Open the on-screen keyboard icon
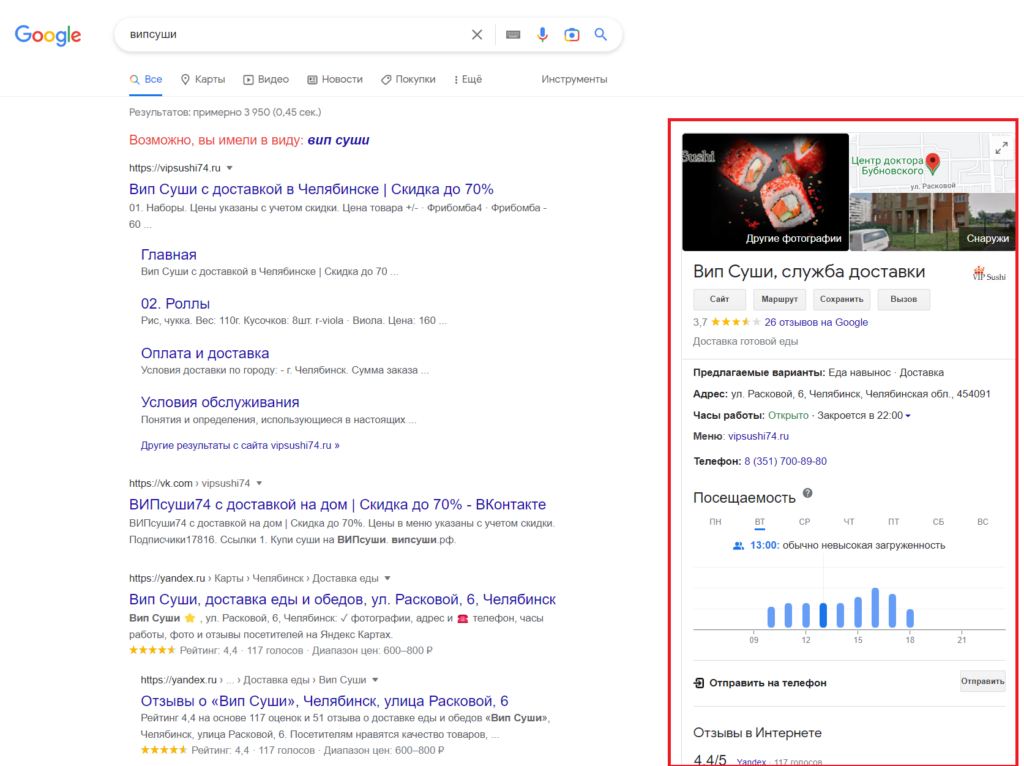Screen dimensions: 1024x766 (513, 35)
